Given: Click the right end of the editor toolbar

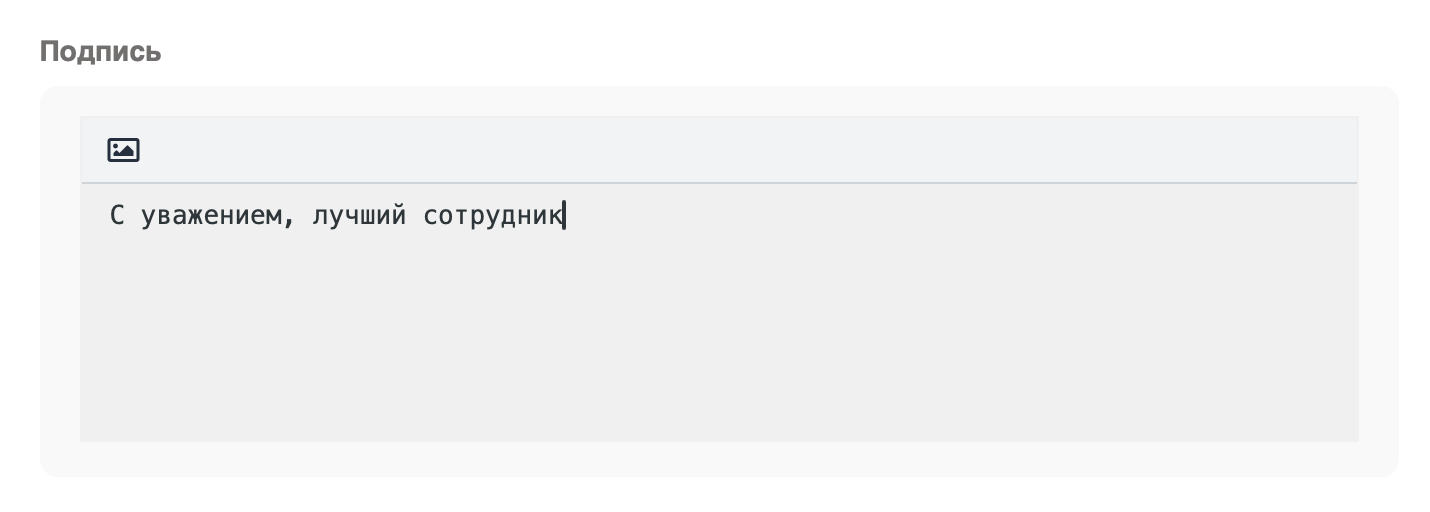Looking at the screenshot, I should click(x=1330, y=150).
